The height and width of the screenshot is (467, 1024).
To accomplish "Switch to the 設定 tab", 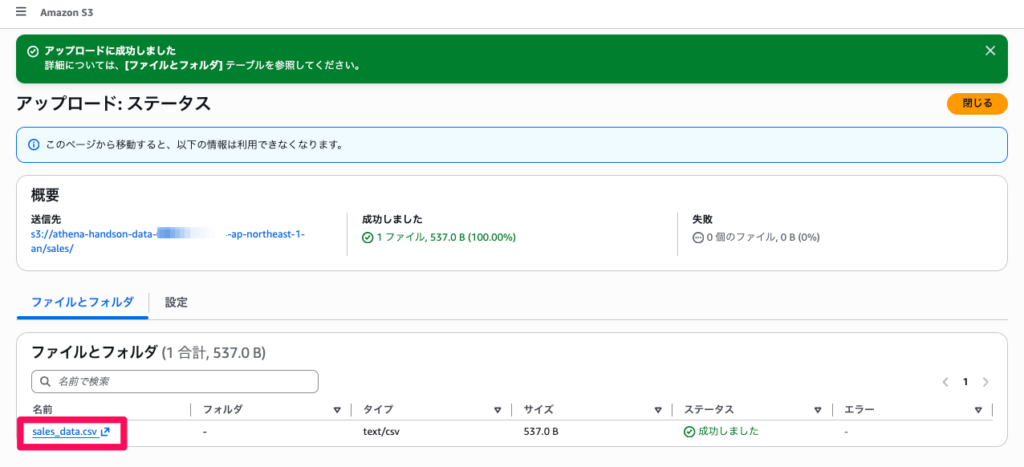I will pos(176,302).
